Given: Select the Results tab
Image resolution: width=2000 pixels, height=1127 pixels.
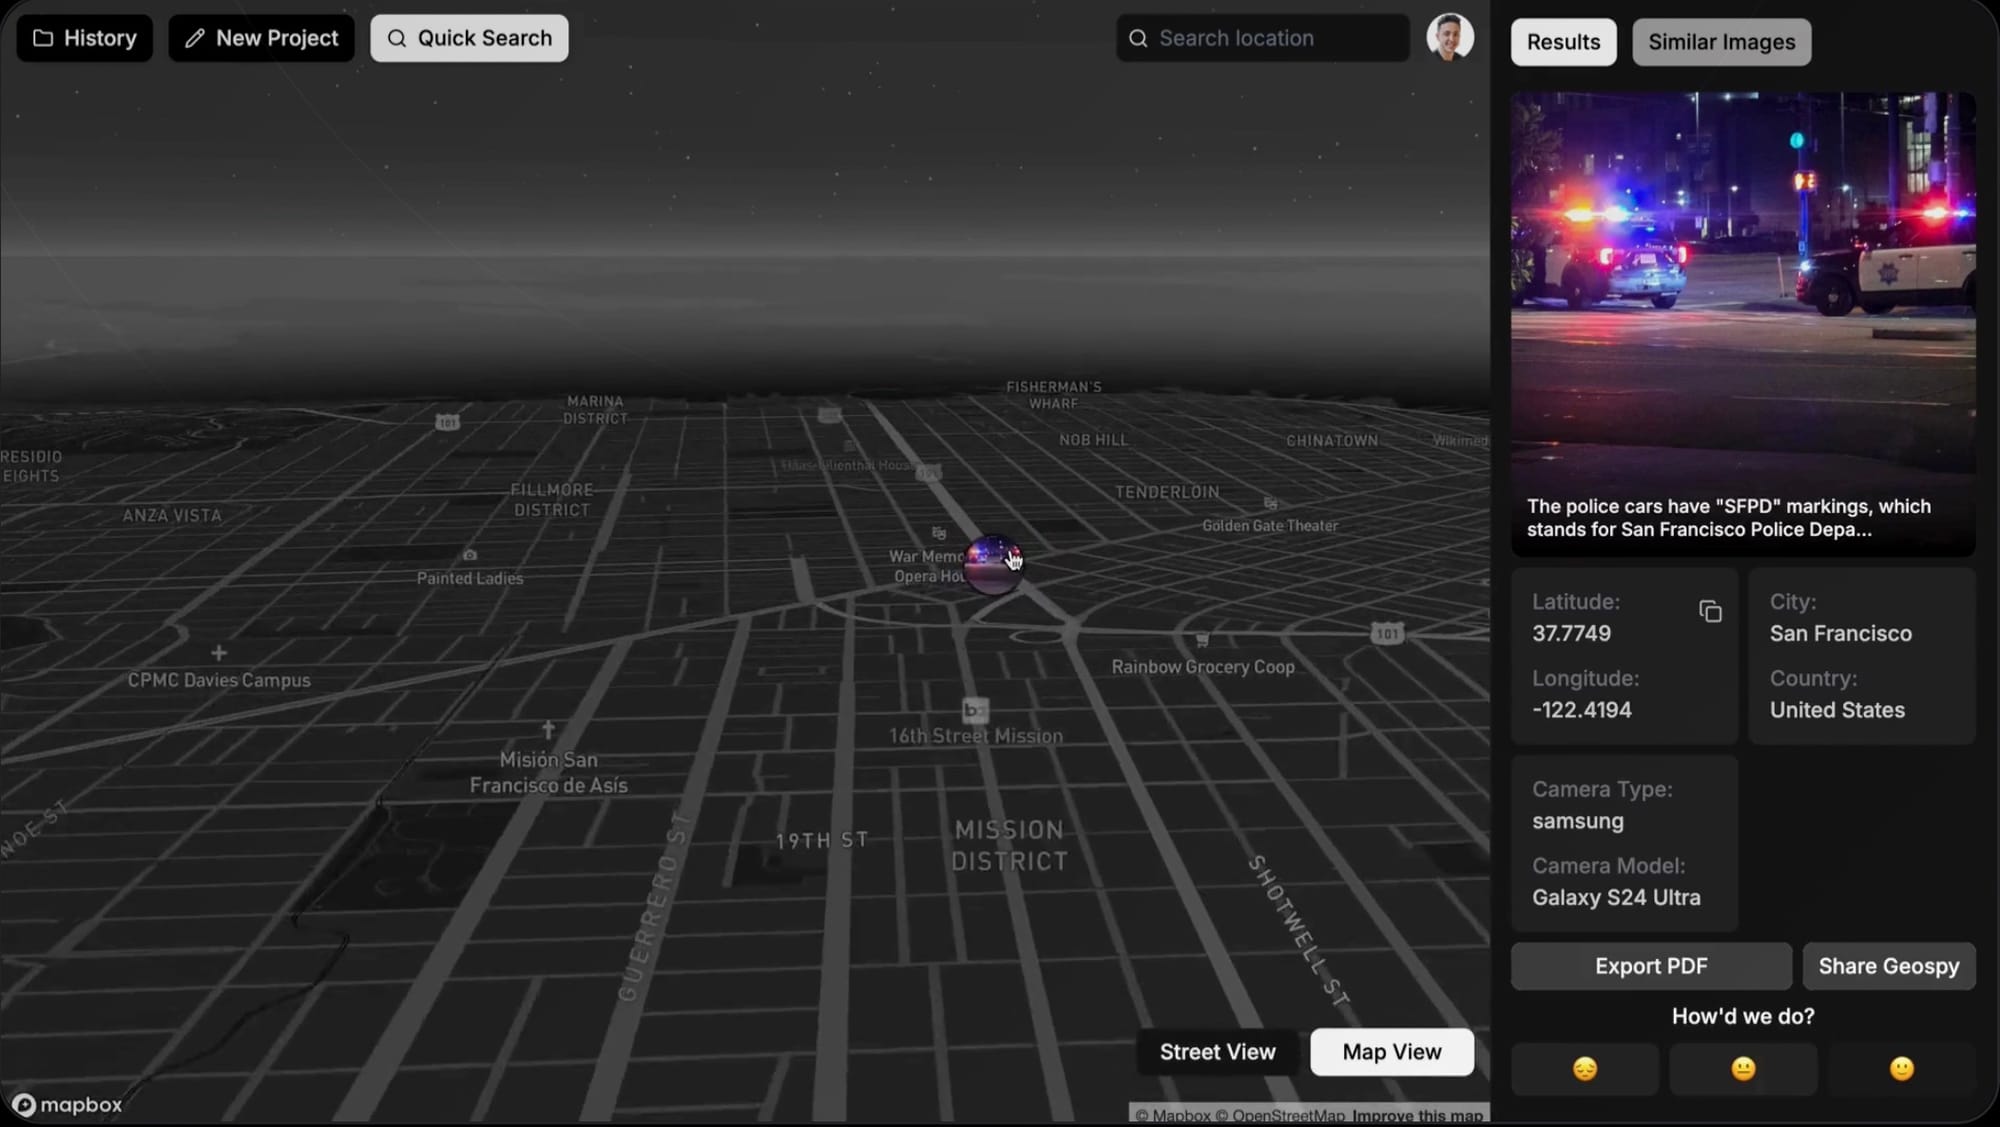Looking at the screenshot, I should (x=1563, y=42).
